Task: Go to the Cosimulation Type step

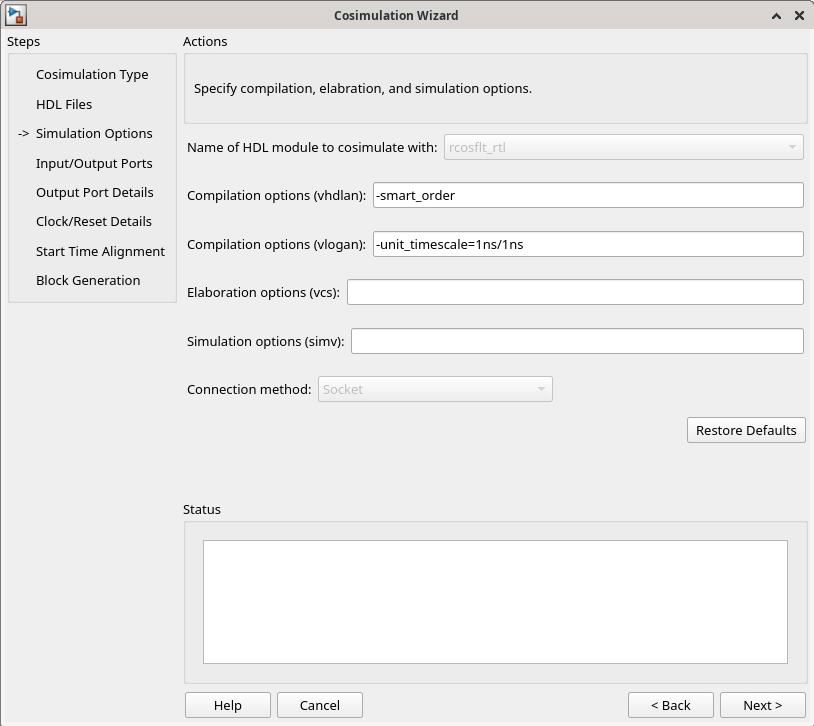Action: click(x=92, y=75)
